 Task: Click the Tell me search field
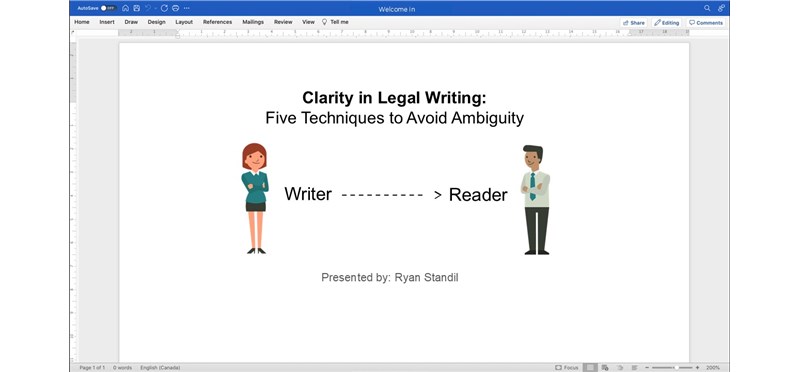(x=339, y=22)
